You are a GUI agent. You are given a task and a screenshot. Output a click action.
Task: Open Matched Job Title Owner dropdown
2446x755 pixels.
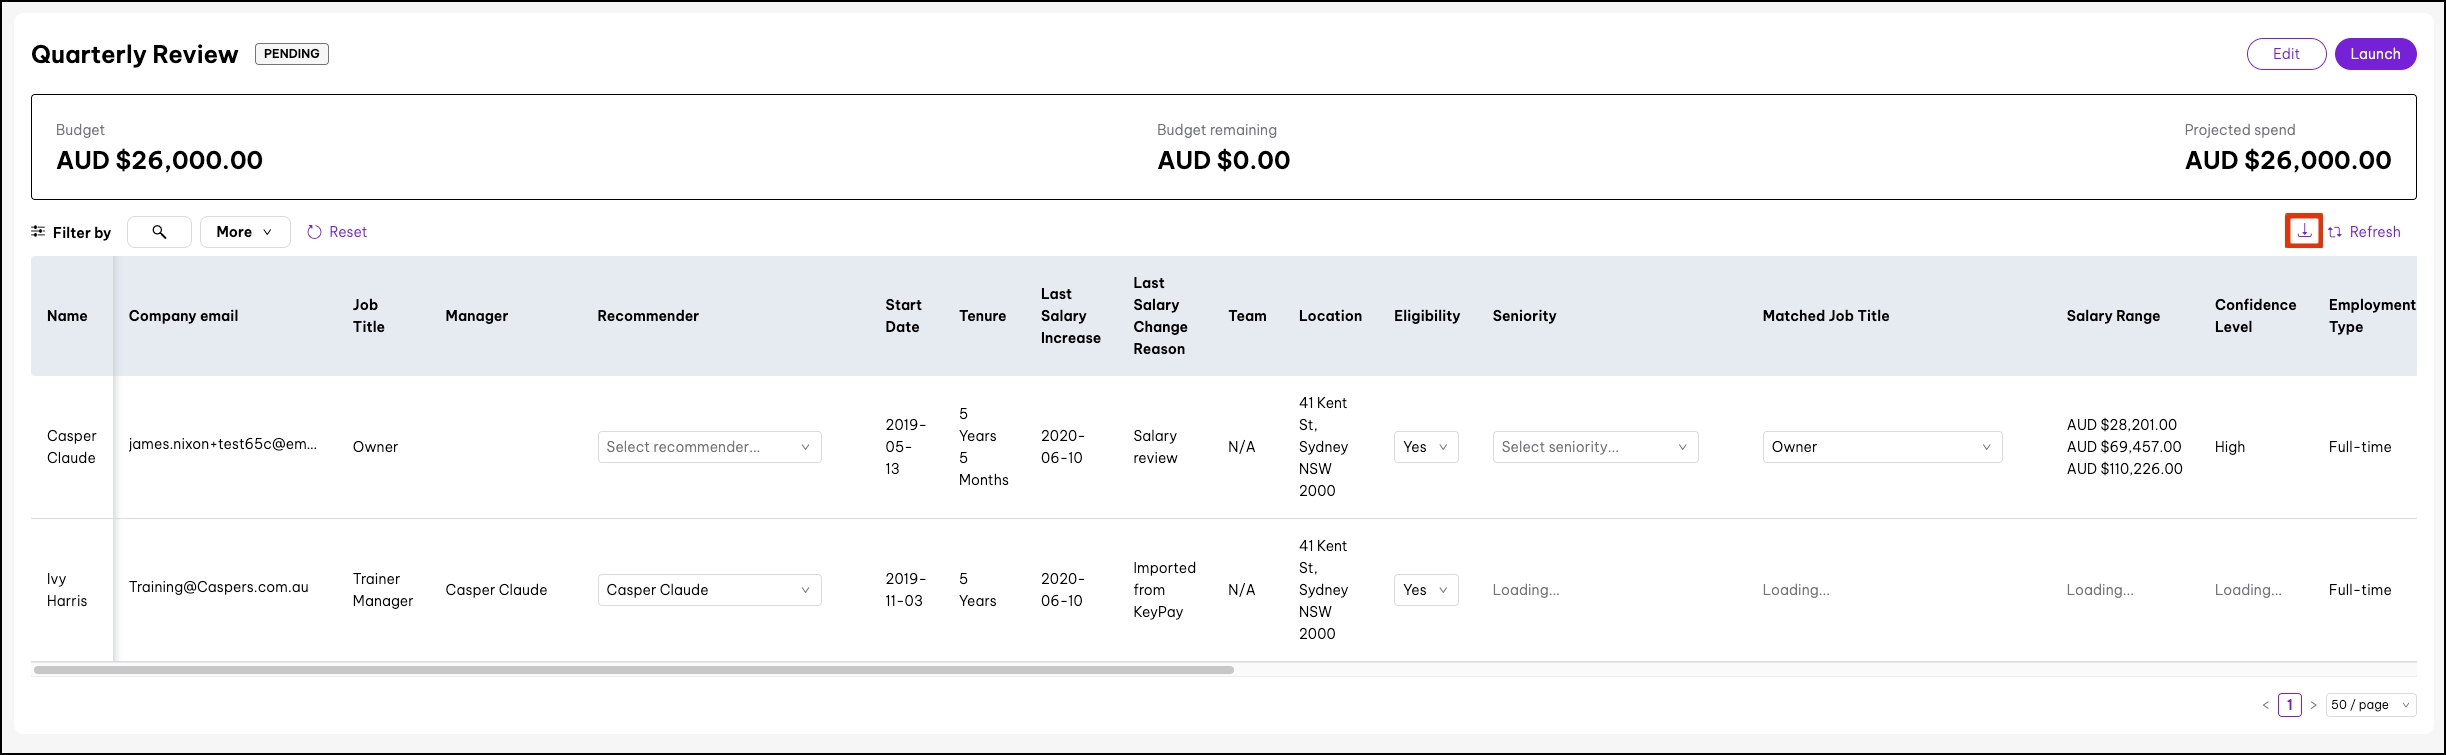1881,447
